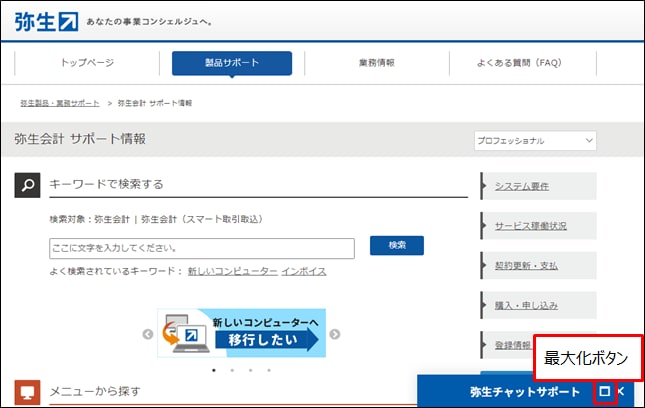This screenshot has height=408, width=645.
Task: Open the 購入・申し込み sidebar link
Action: coord(526,305)
